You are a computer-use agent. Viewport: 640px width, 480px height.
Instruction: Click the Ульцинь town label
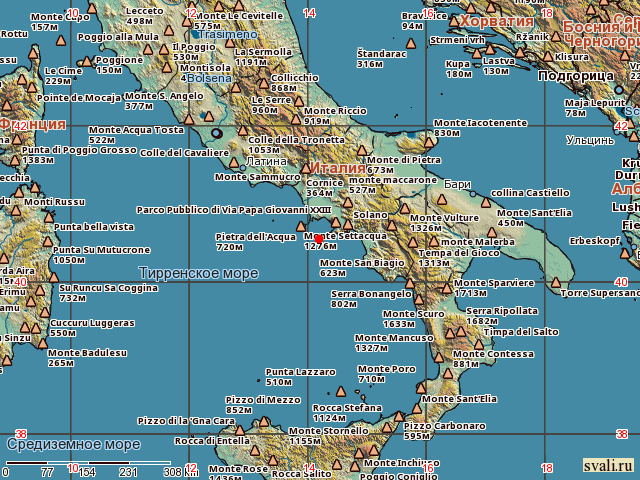pyautogui.click(x=589, y=141)
